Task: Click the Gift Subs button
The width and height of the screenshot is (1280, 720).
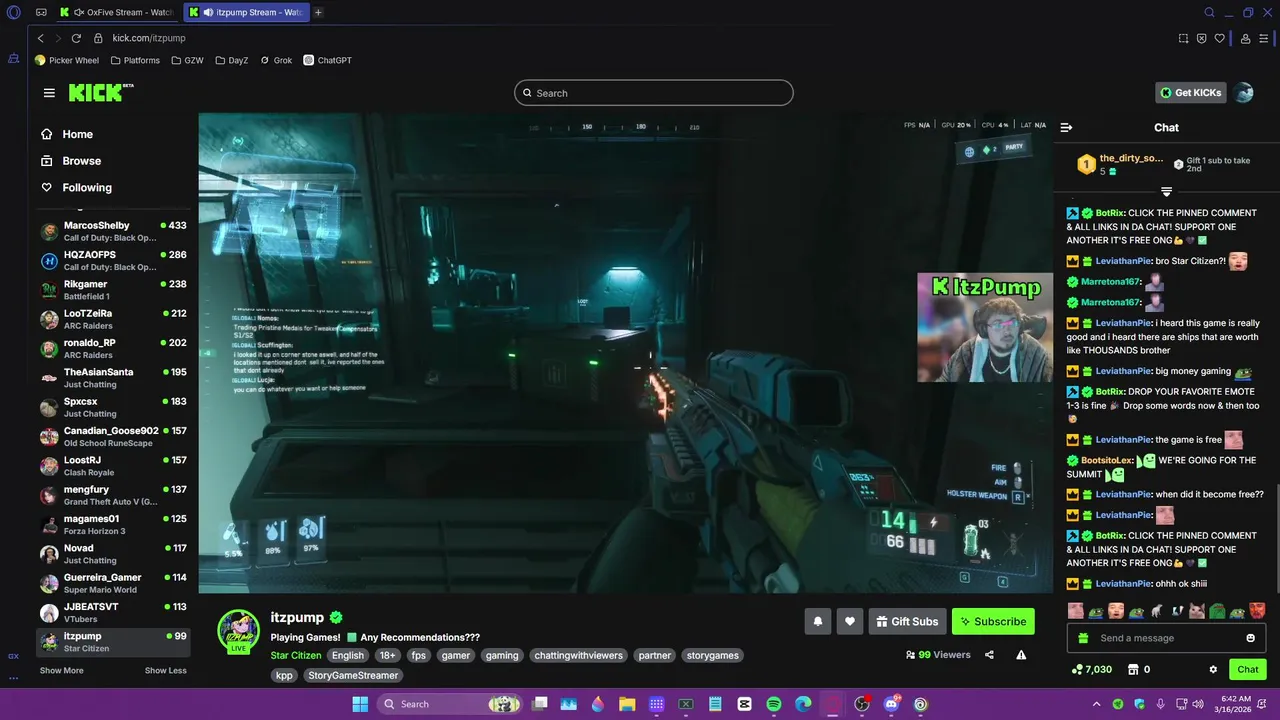Action: [x=907, y=621]
